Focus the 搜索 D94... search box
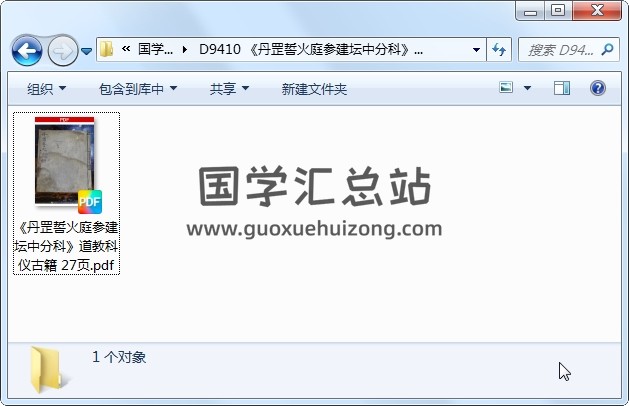Screen dimensions: 629x406 point(560,50)
